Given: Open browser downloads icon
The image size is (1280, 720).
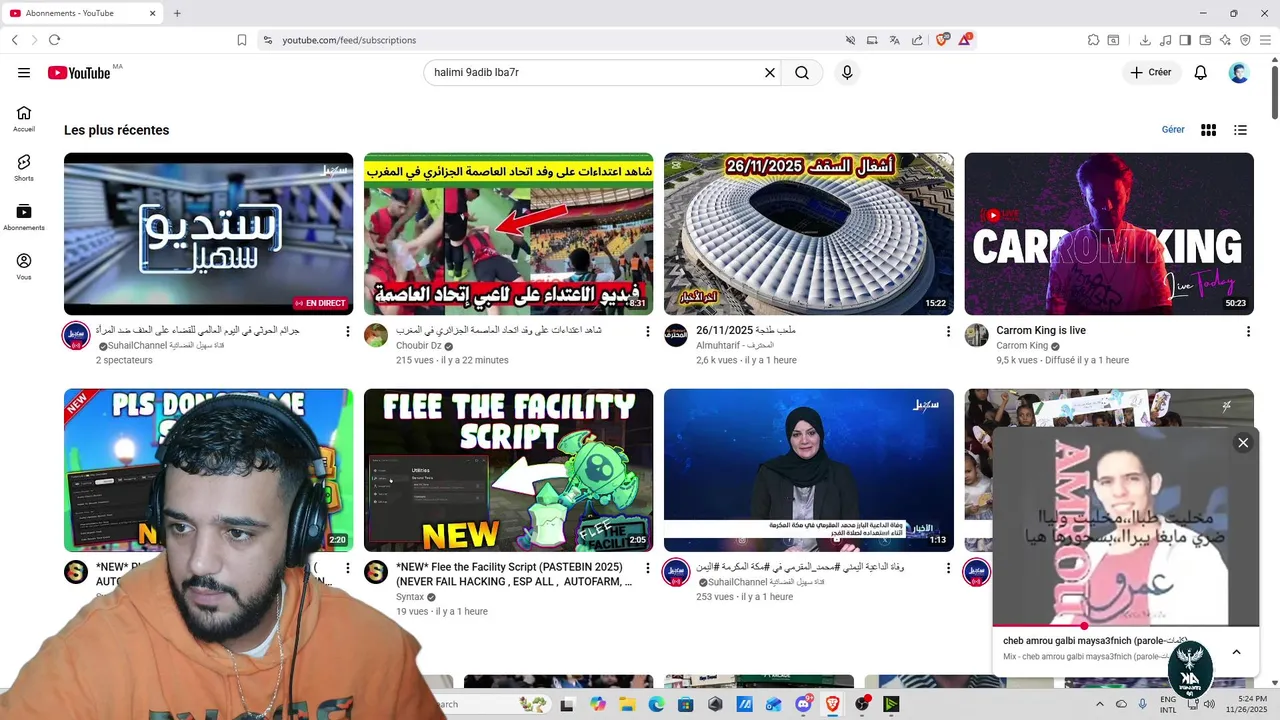Looking at the screenshot, I should pos(1145,40).
